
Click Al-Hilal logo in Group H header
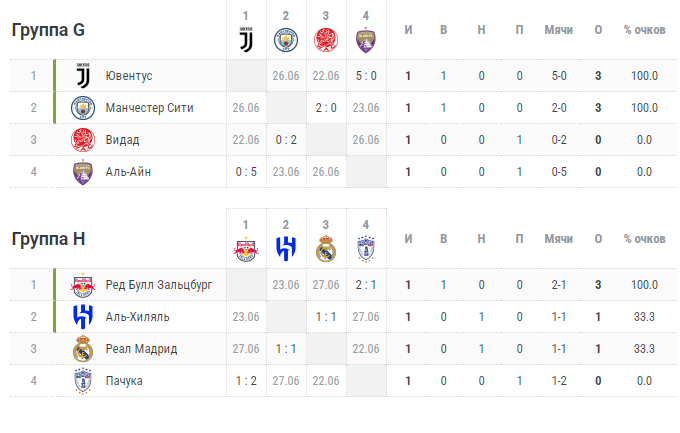[x=286, y=249]
